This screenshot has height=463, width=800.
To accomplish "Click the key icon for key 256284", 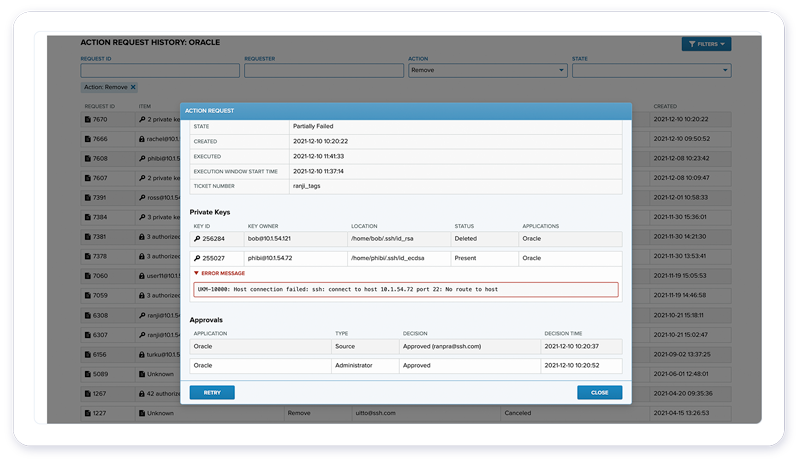I will (x=197, y=239).
